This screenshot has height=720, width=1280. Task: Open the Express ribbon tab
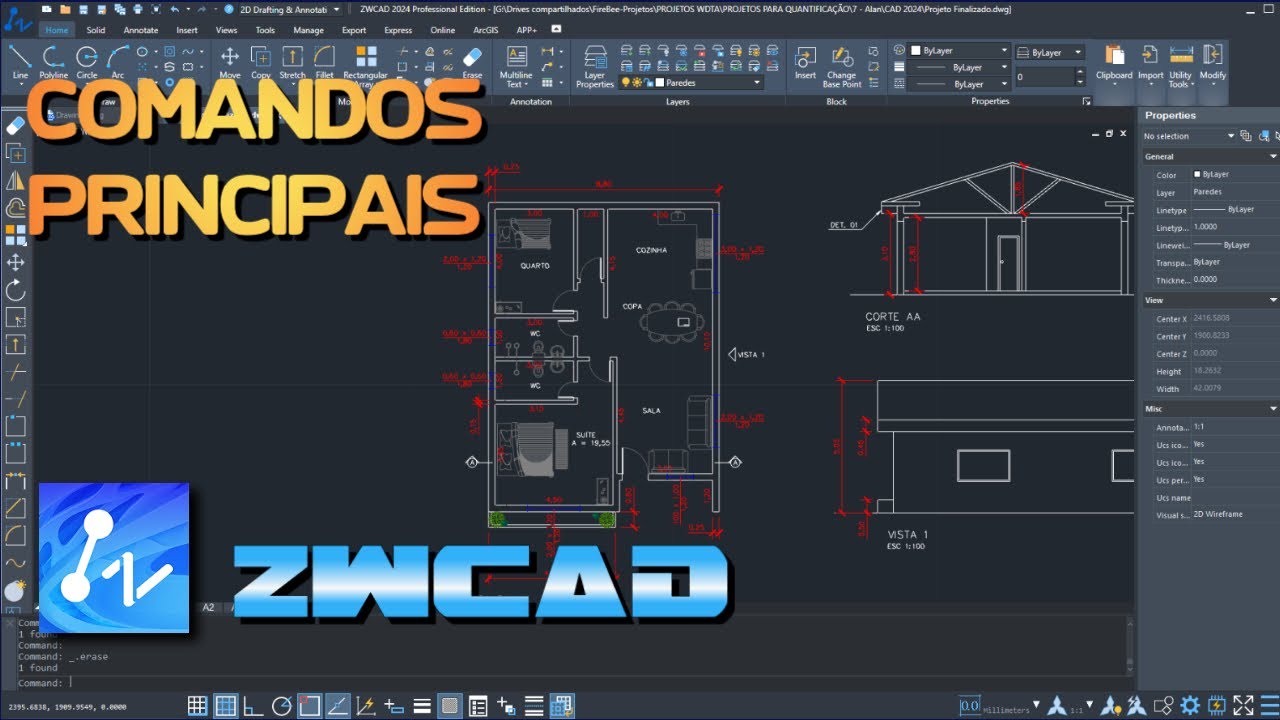click(x=398, y=30)
